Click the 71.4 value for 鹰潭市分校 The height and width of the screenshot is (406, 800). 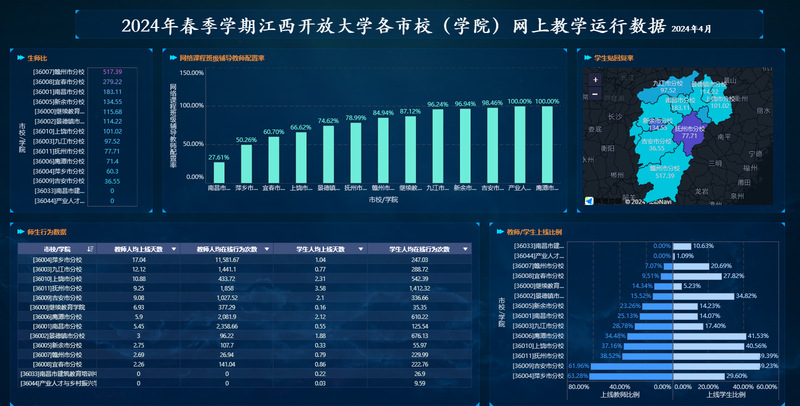[112, 161]
